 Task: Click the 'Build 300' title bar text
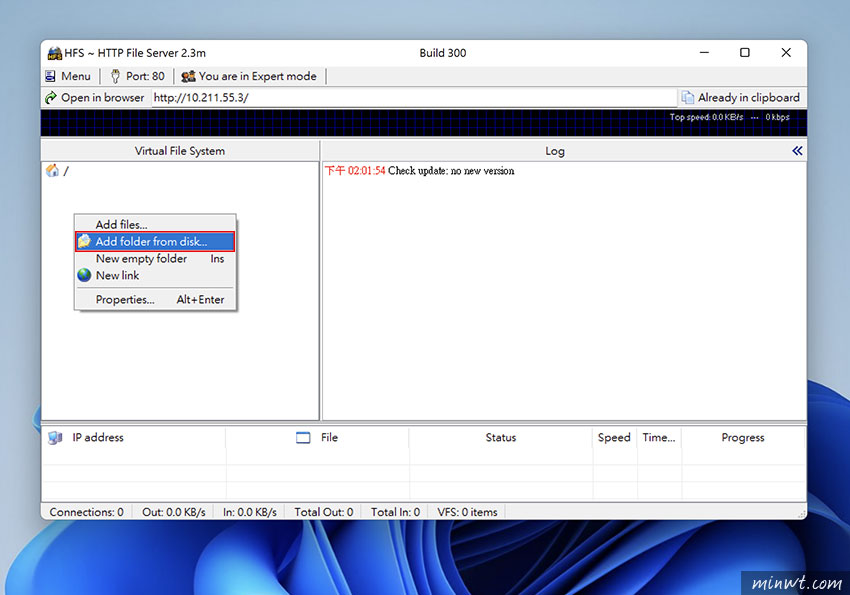pos(443,53)
